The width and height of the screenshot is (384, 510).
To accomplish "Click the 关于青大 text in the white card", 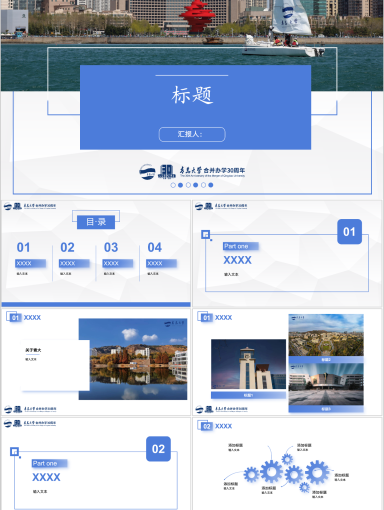I will click(x=33, y=350).
